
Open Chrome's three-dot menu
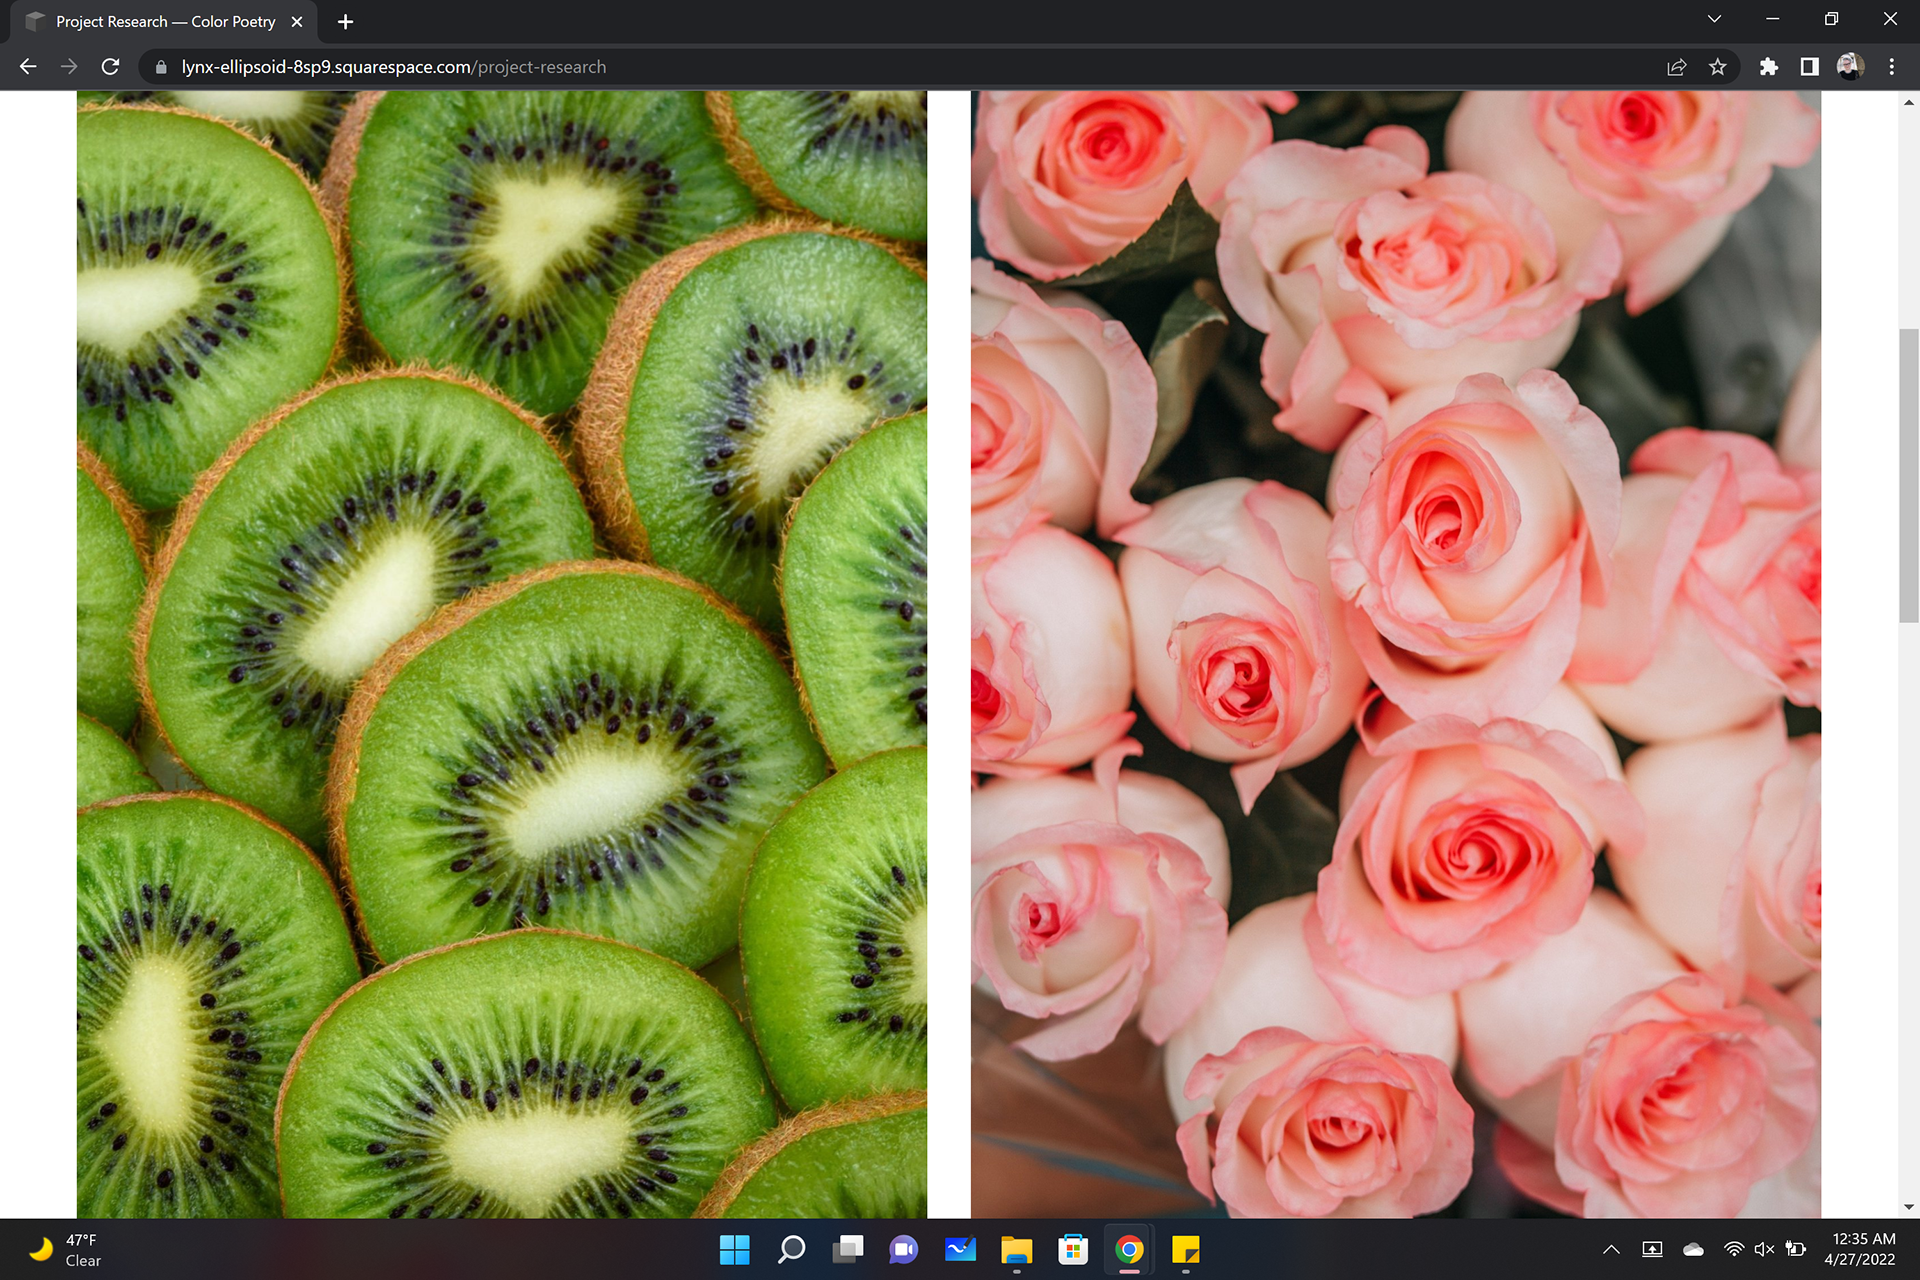[x=1891, y=67]
